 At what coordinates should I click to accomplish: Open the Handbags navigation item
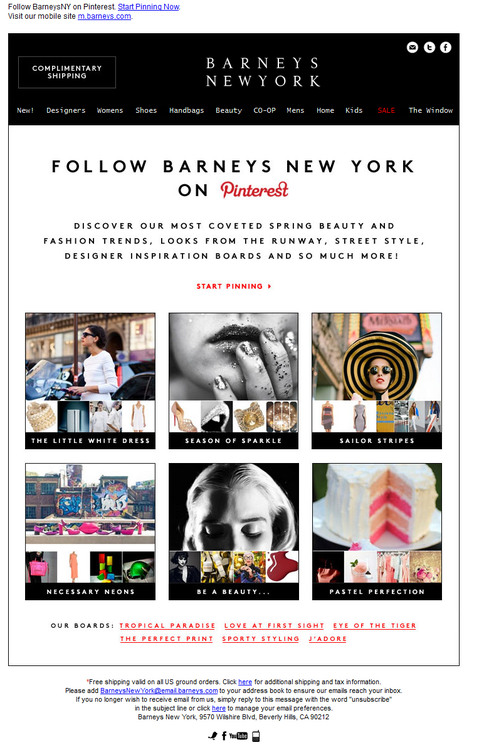pyautogui.click(x=187, y=110)
